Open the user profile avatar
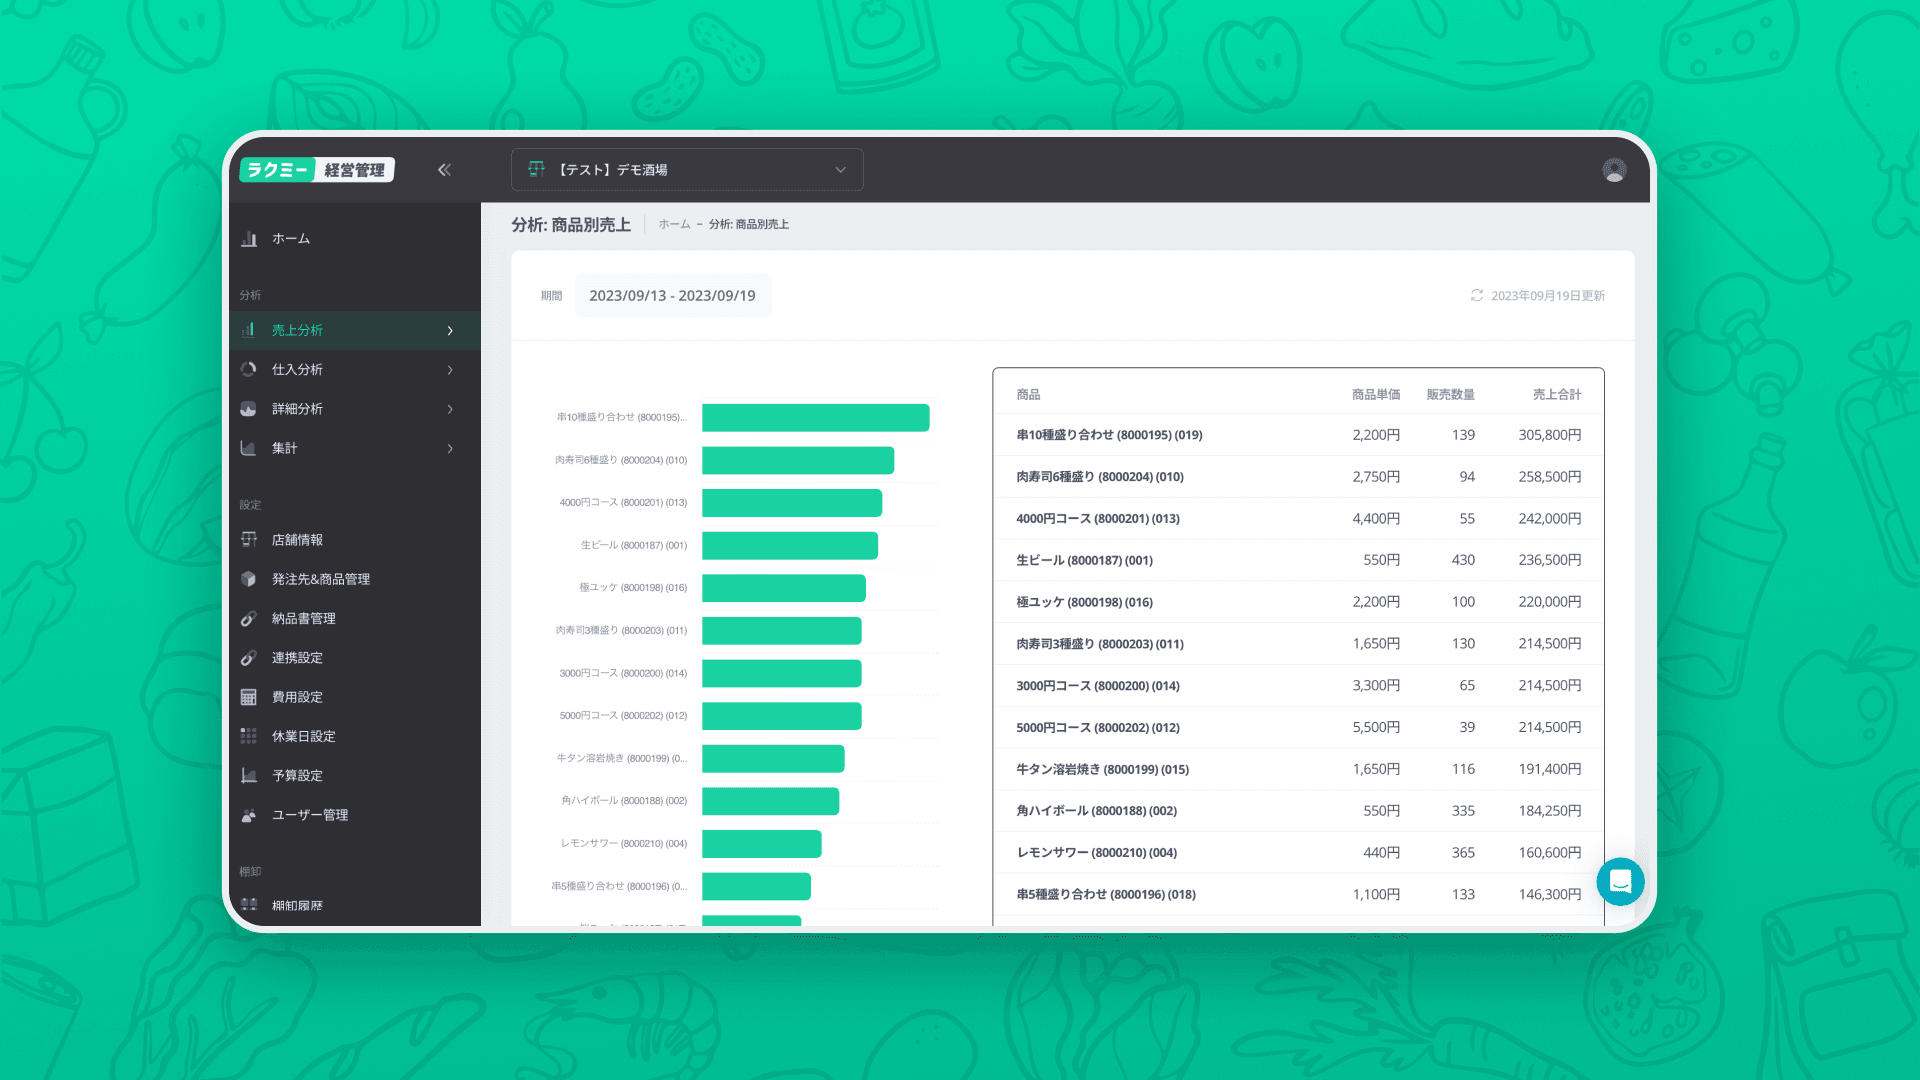Screen dimensions: 1920x1080 [1613, 170]
